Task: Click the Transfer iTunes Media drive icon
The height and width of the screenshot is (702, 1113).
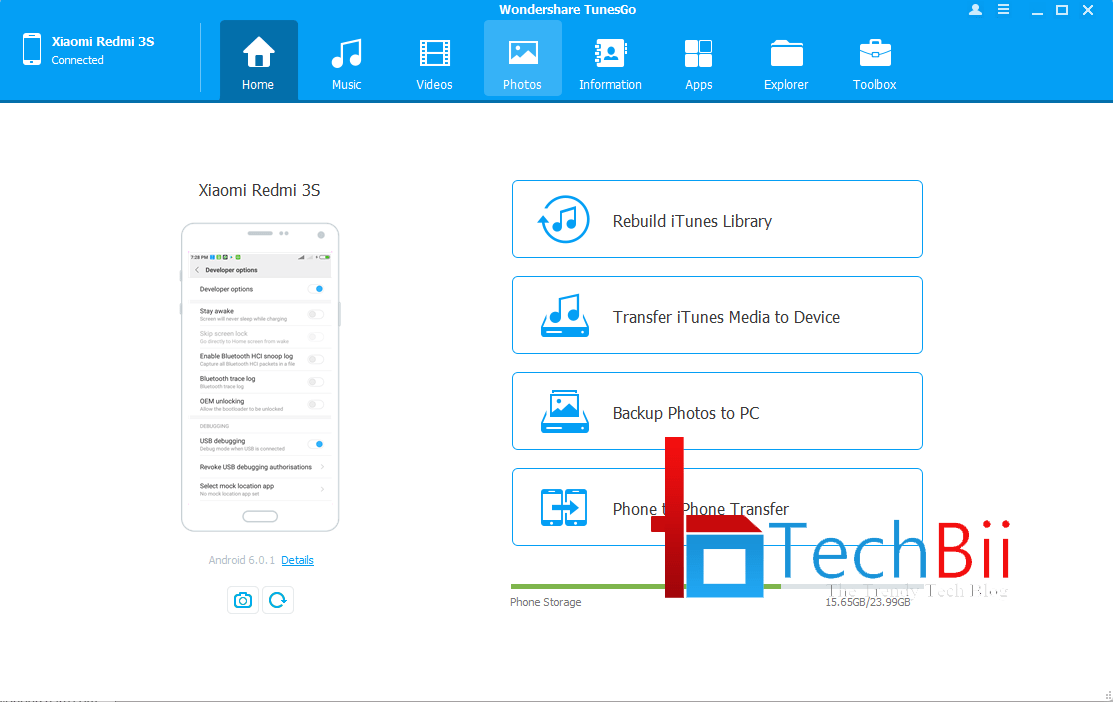Action: click(565, 315)
